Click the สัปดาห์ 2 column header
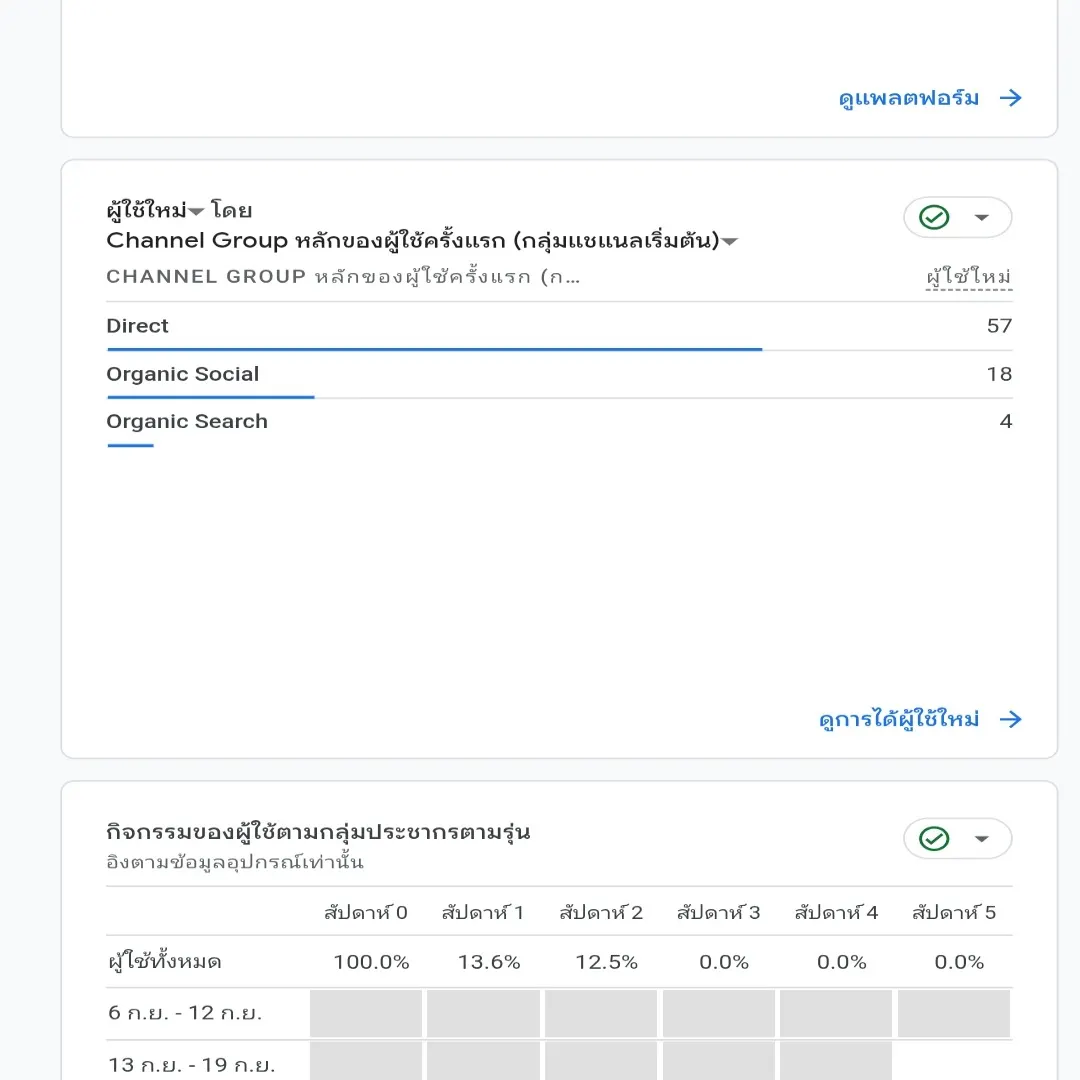This screenshot has width=1080, height=1080. [x=601, y=913]
